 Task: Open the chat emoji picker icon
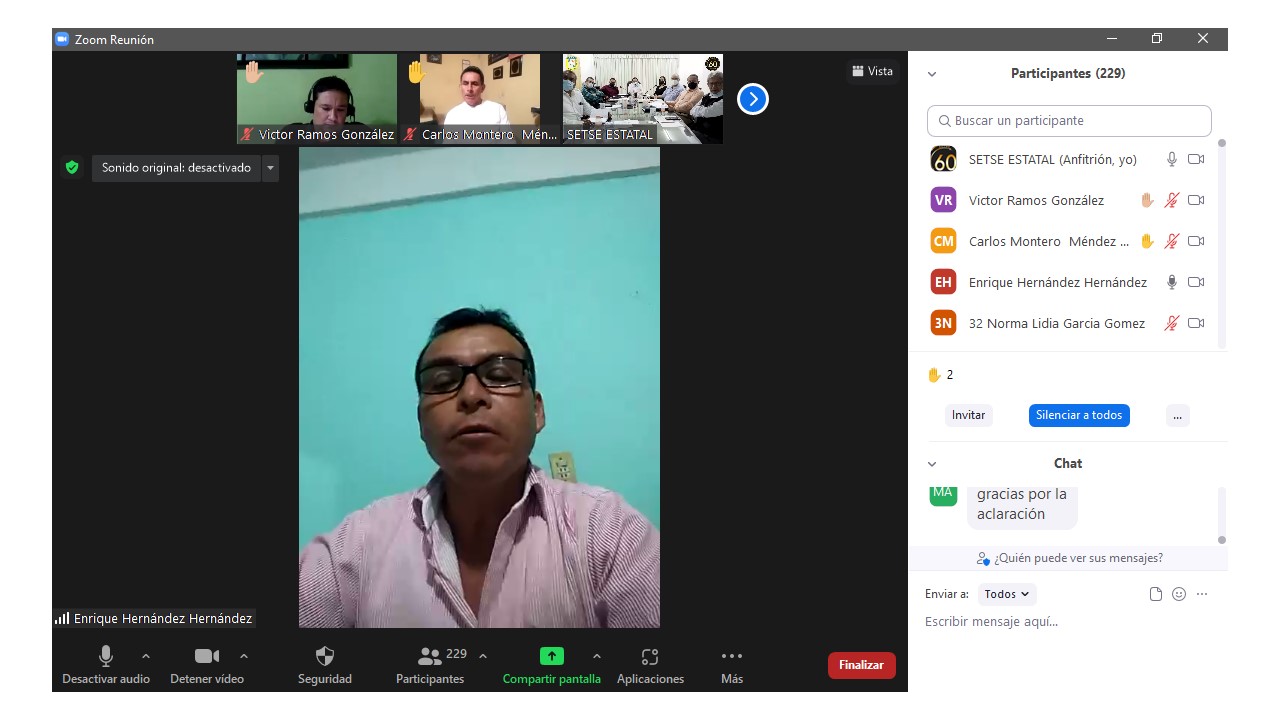point(1179,594)
